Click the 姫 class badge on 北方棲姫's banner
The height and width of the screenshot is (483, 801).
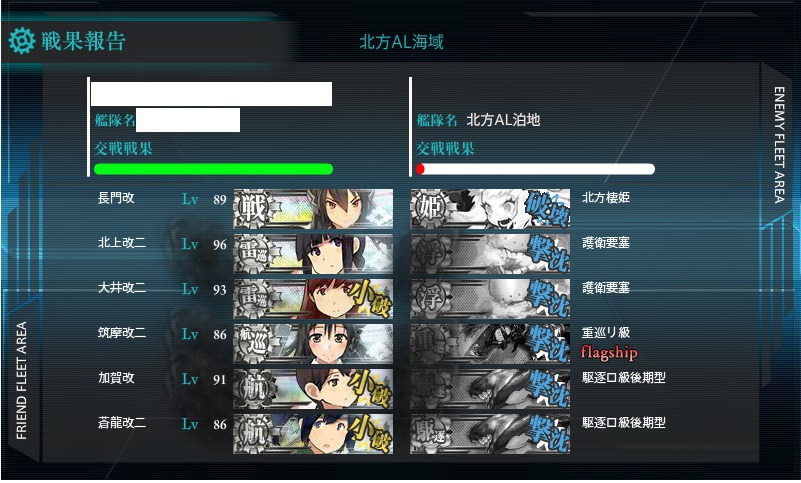coord(430,209)
